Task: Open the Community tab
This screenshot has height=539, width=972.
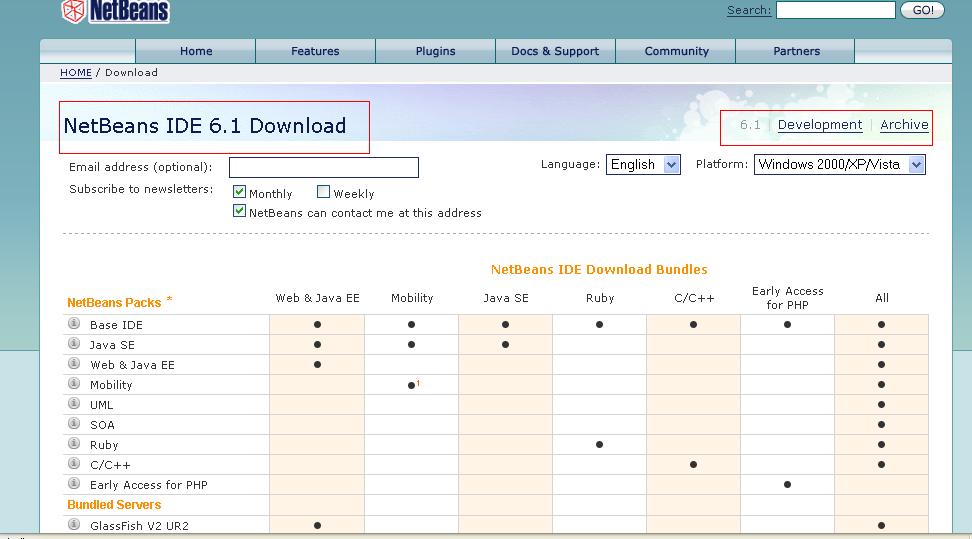Action: tap(676, 51)
